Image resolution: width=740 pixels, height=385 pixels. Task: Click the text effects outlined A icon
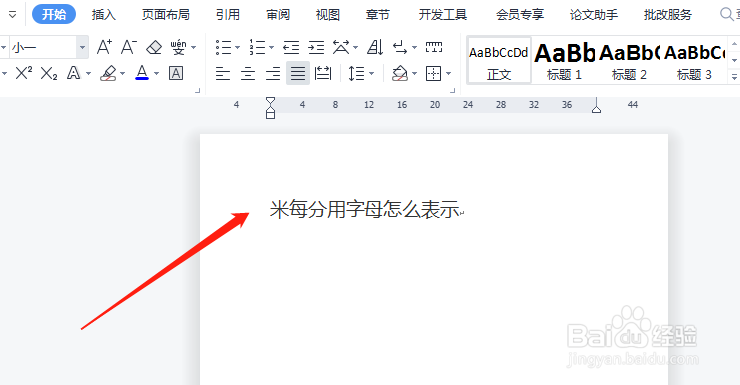(x=74, y=73)
